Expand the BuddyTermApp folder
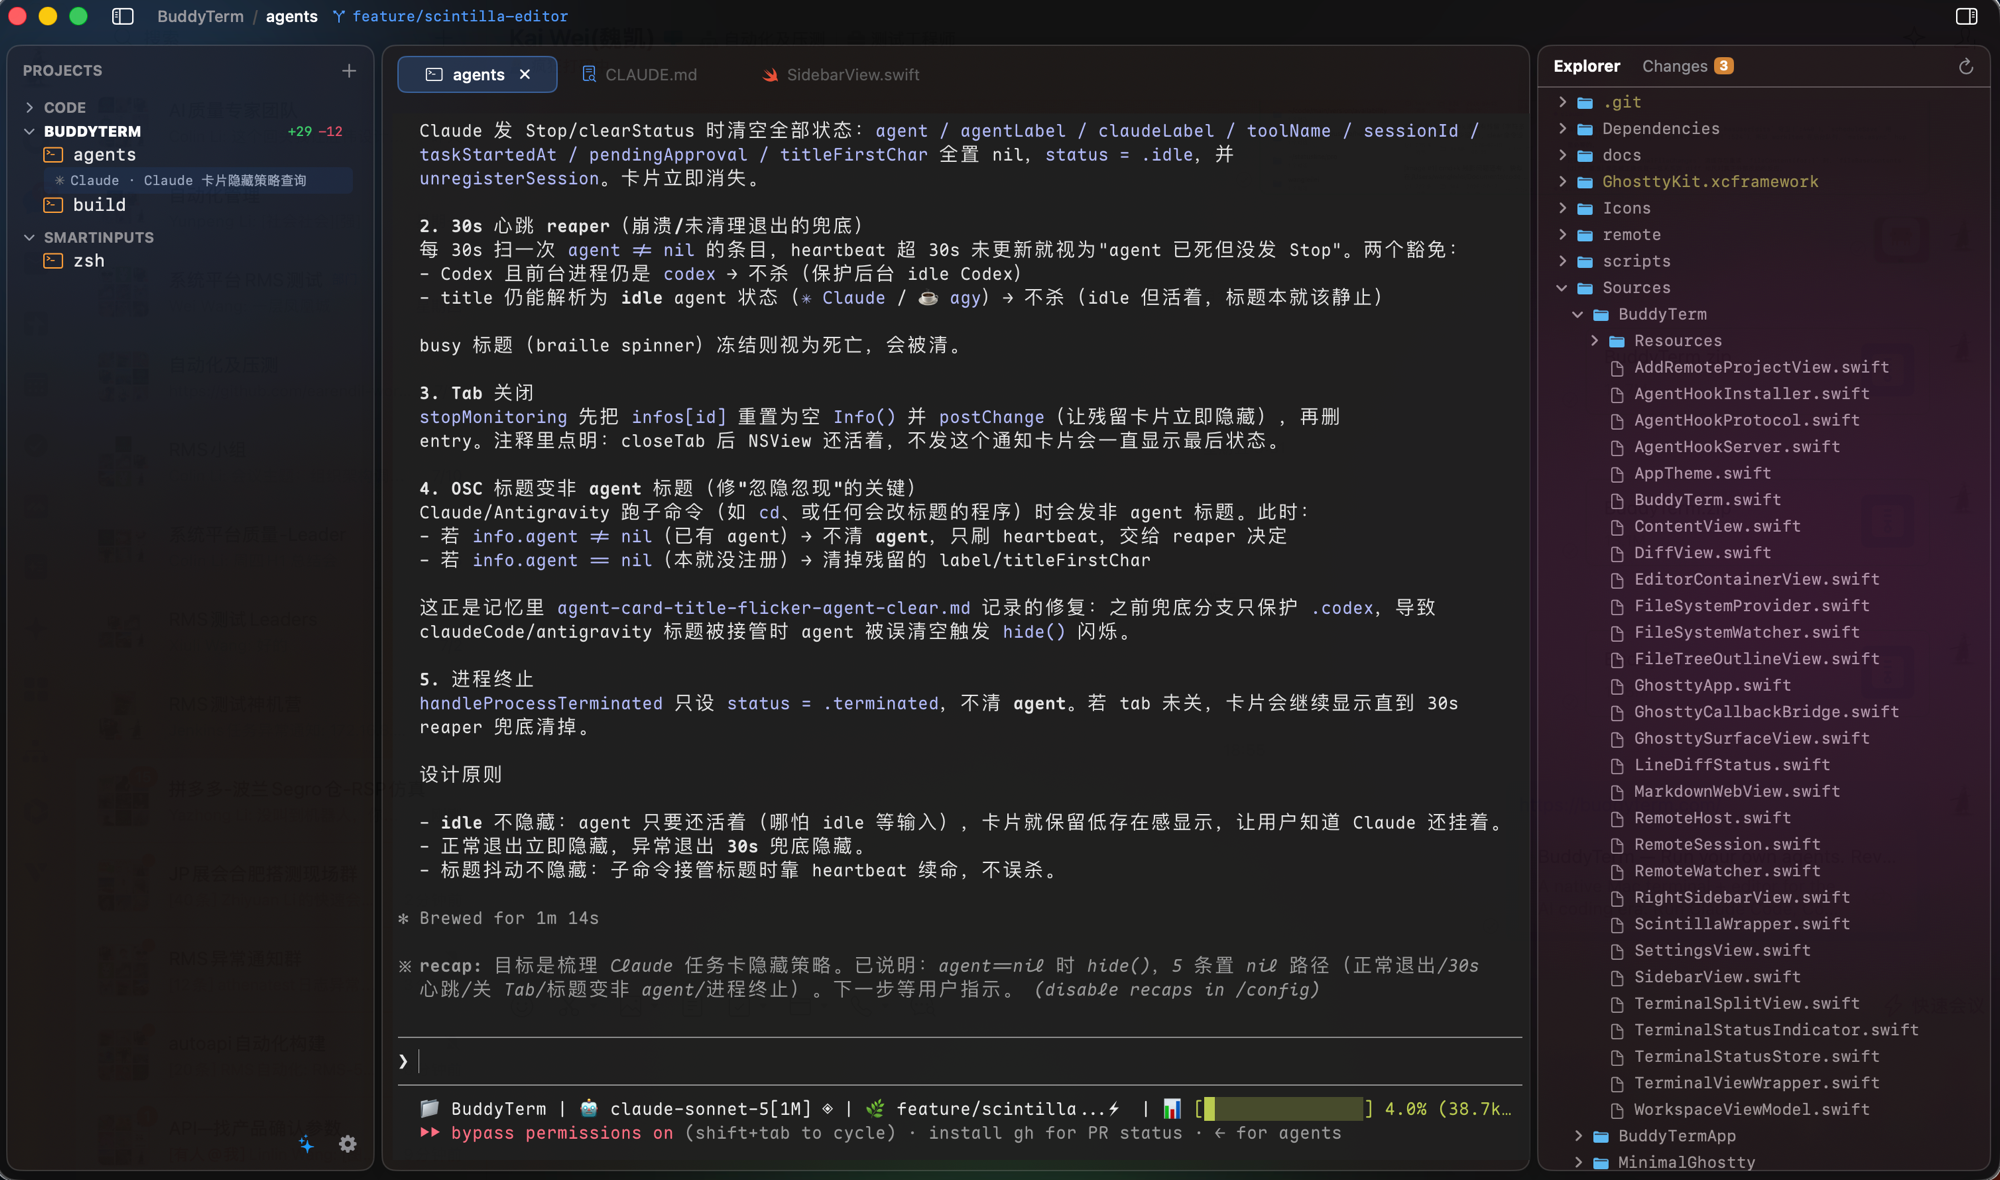Viewport: 2000px width, 1180px height. pyautogui.click(x=1578, y=1136)
